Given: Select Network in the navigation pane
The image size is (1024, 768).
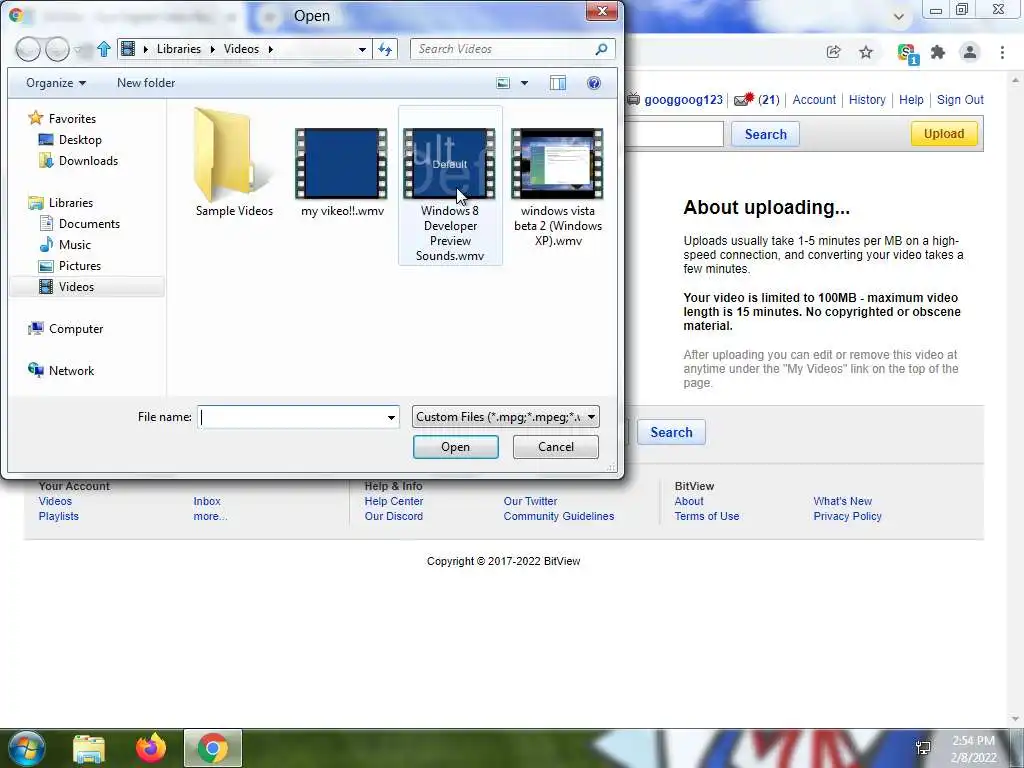Looking at the screenshot, I should (61, 370).
